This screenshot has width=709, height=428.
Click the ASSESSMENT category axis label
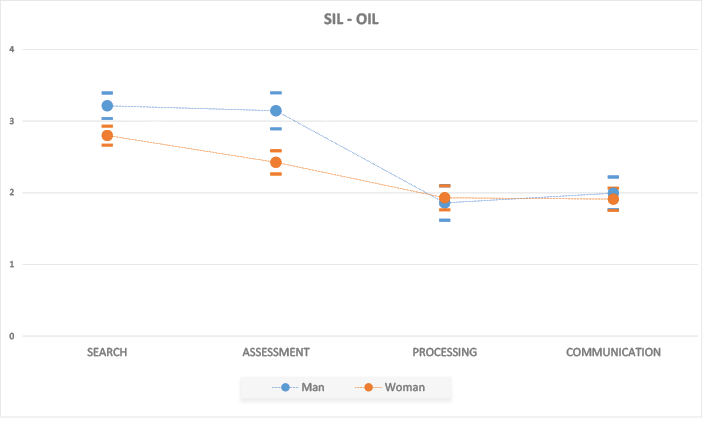pos(276,352)
